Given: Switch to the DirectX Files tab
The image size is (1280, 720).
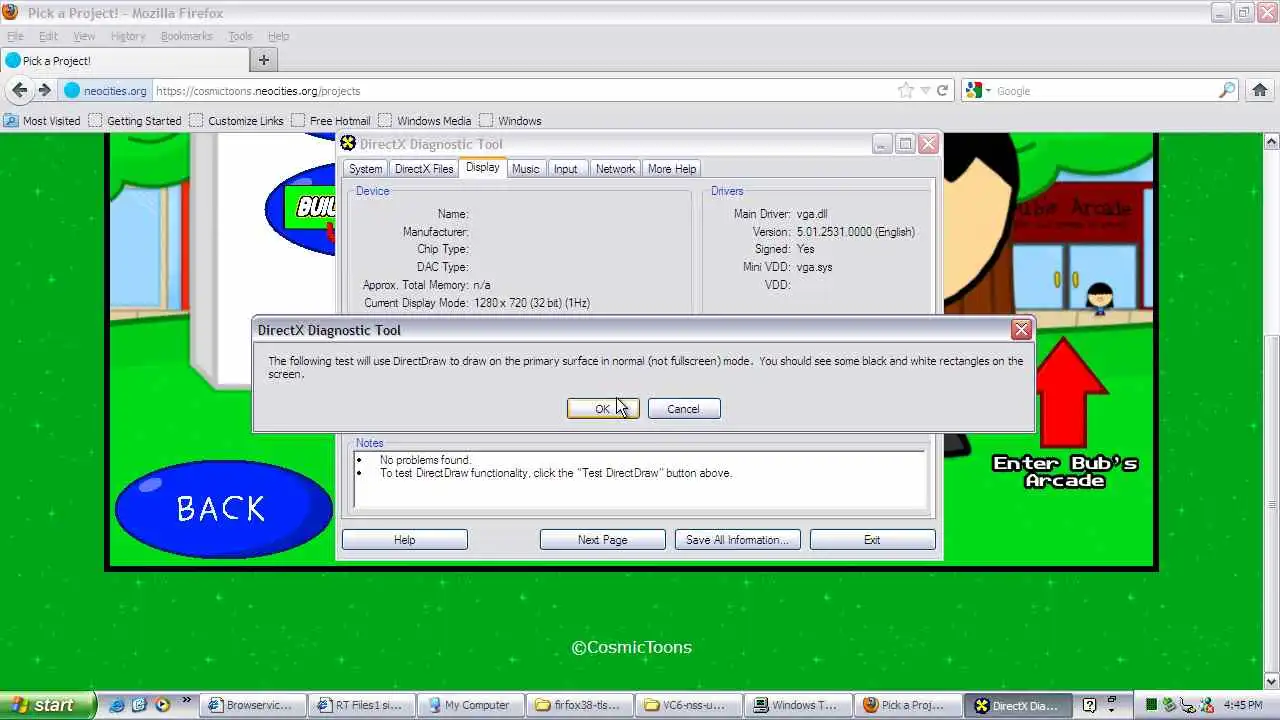Looking at the screenshot, I should pos(424,169).
